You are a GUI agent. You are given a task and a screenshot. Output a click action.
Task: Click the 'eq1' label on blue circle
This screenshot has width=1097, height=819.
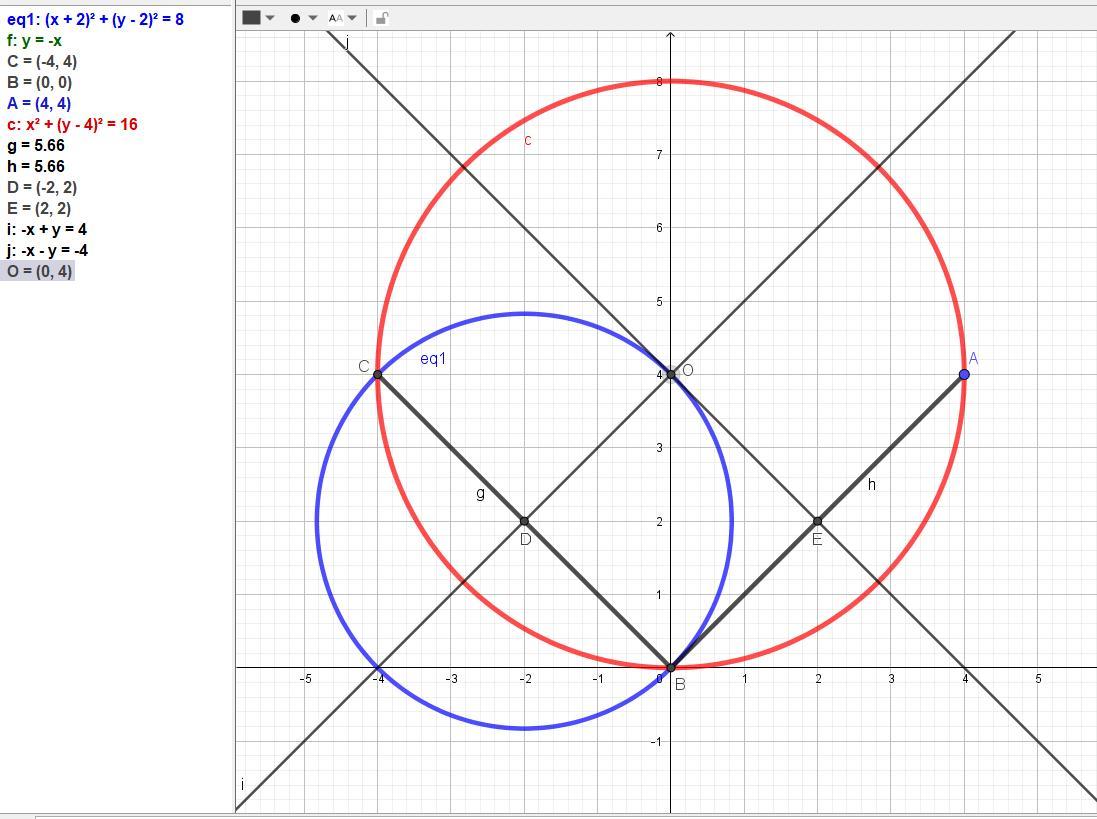coord(432,359)
